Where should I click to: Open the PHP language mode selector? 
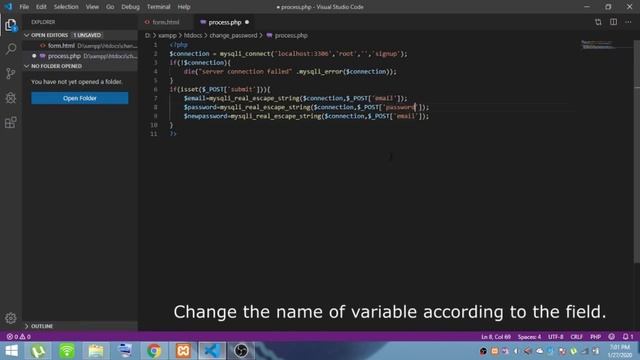point(596,337)
